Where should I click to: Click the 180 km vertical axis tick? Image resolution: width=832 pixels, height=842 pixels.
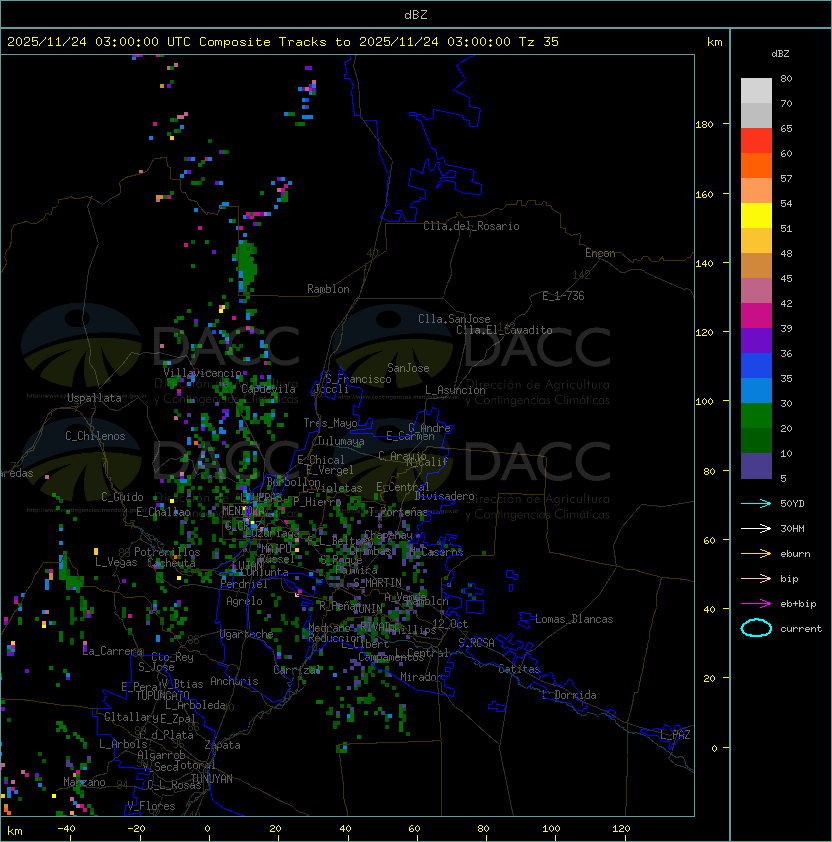coord(704,125)
